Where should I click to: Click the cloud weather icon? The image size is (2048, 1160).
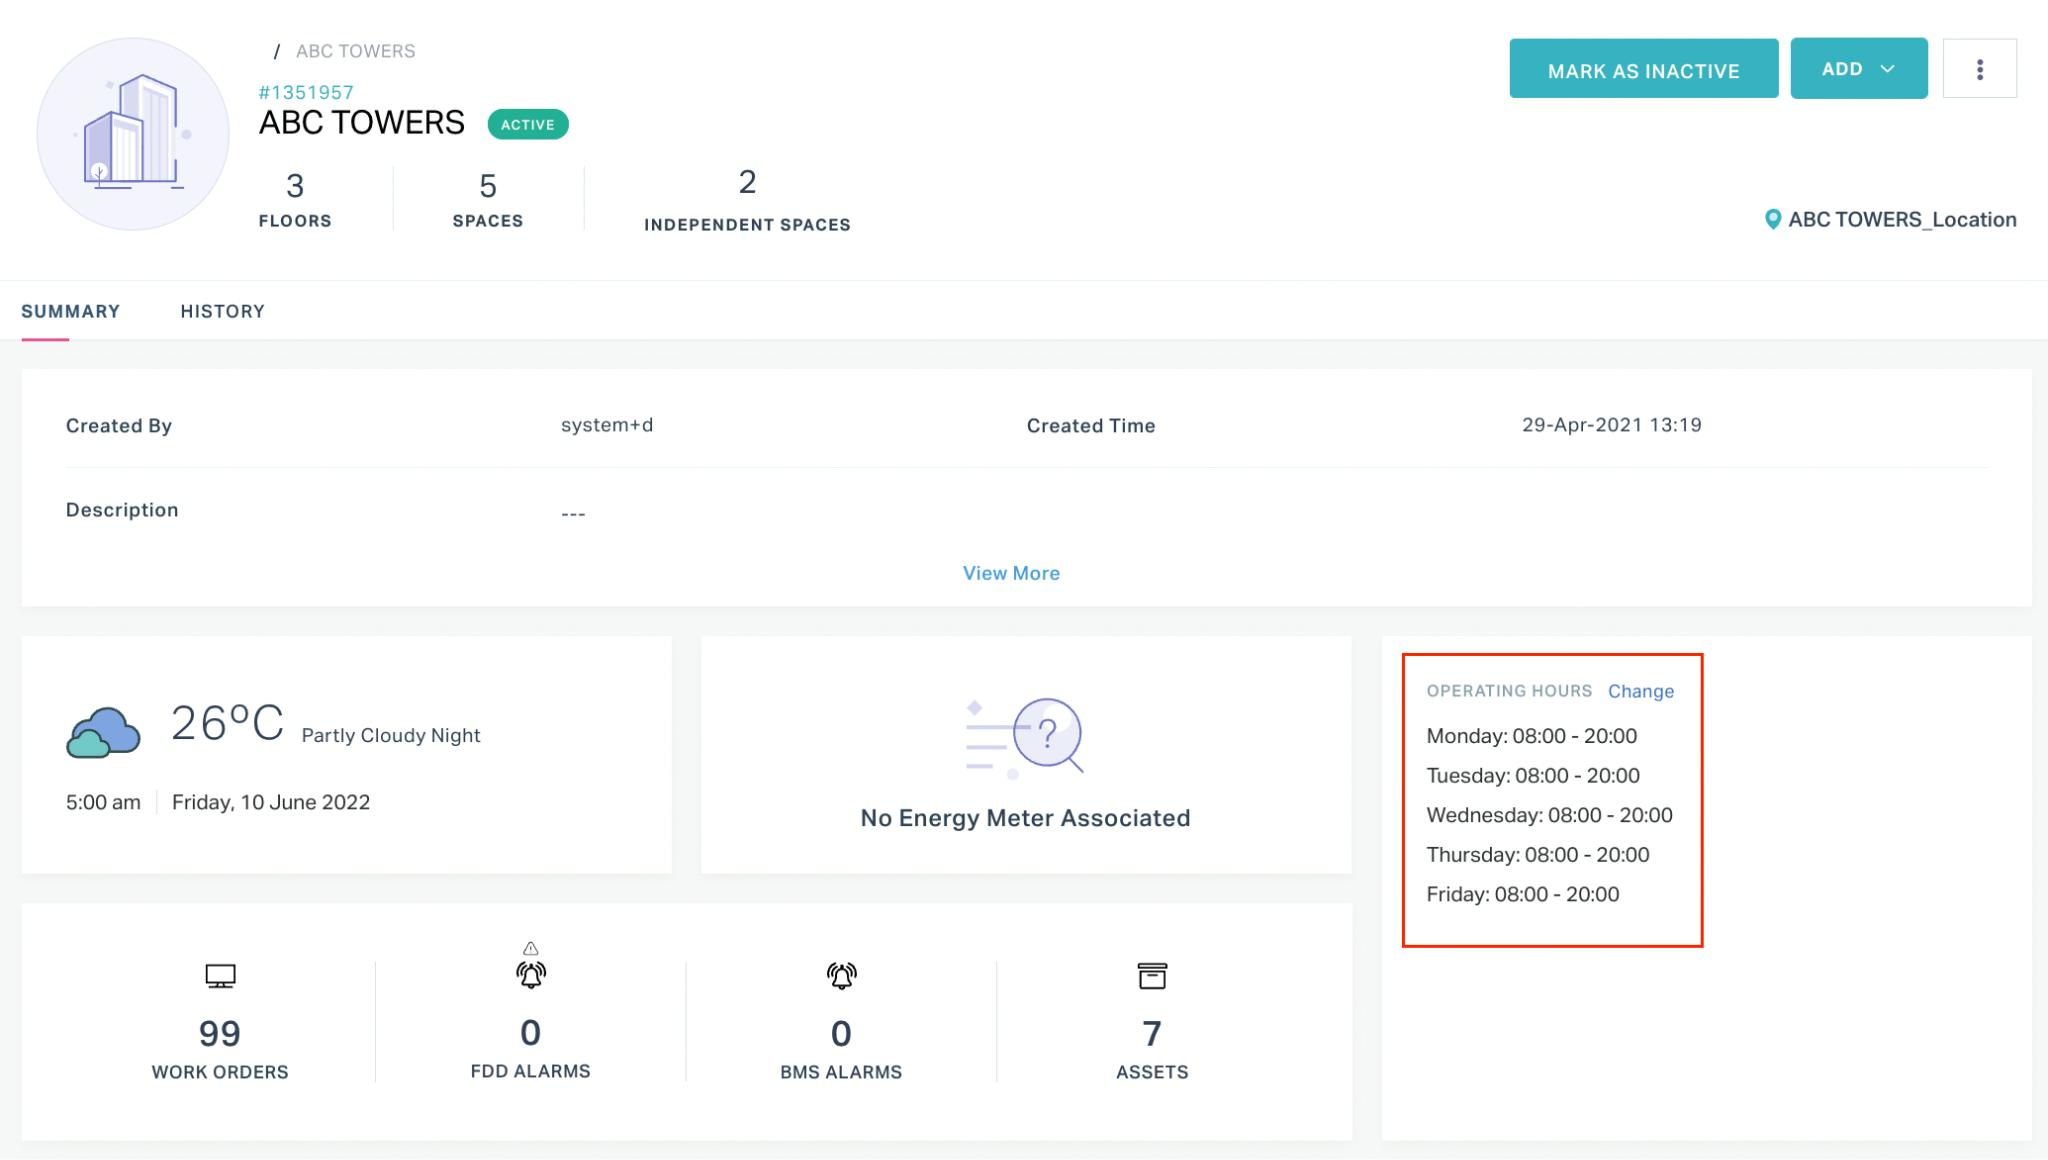pos(103,733)
